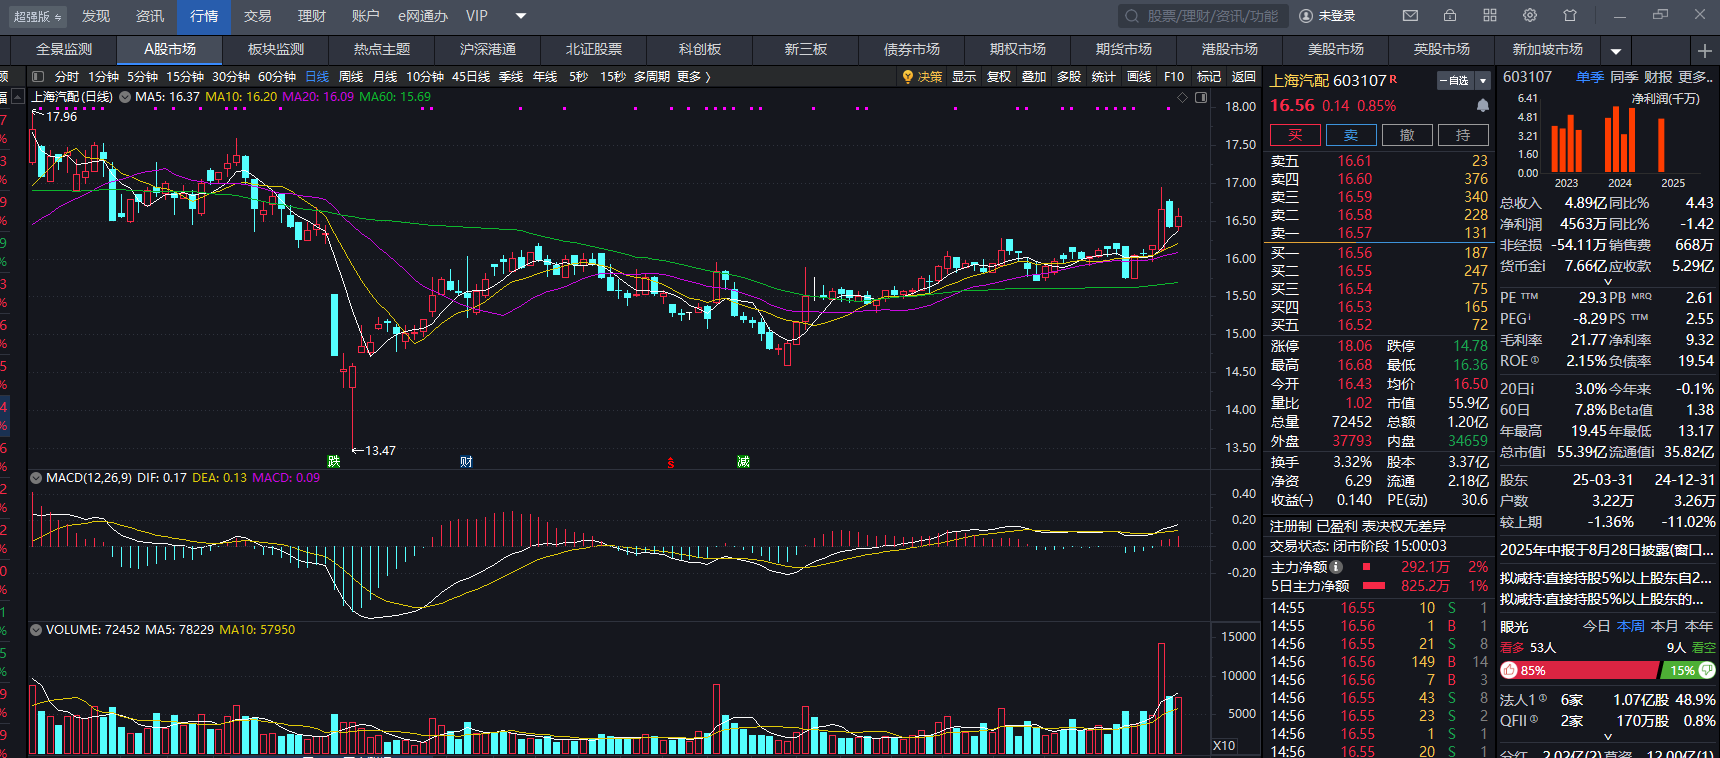Focus the 股票/理财/资讯/功能 search field
The height and width of the screenshot is (758, 1720).
(1204, 16)
